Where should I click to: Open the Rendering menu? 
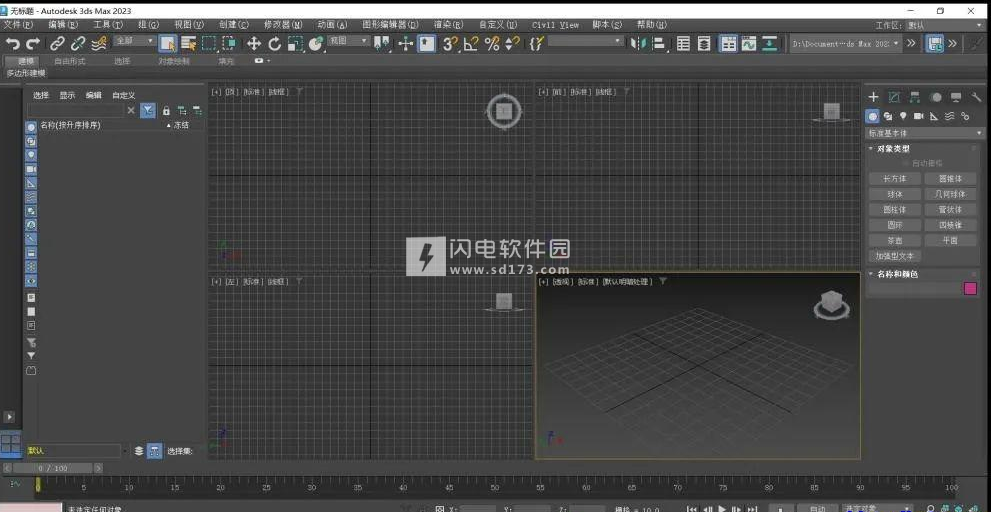(x=448, y=25)
